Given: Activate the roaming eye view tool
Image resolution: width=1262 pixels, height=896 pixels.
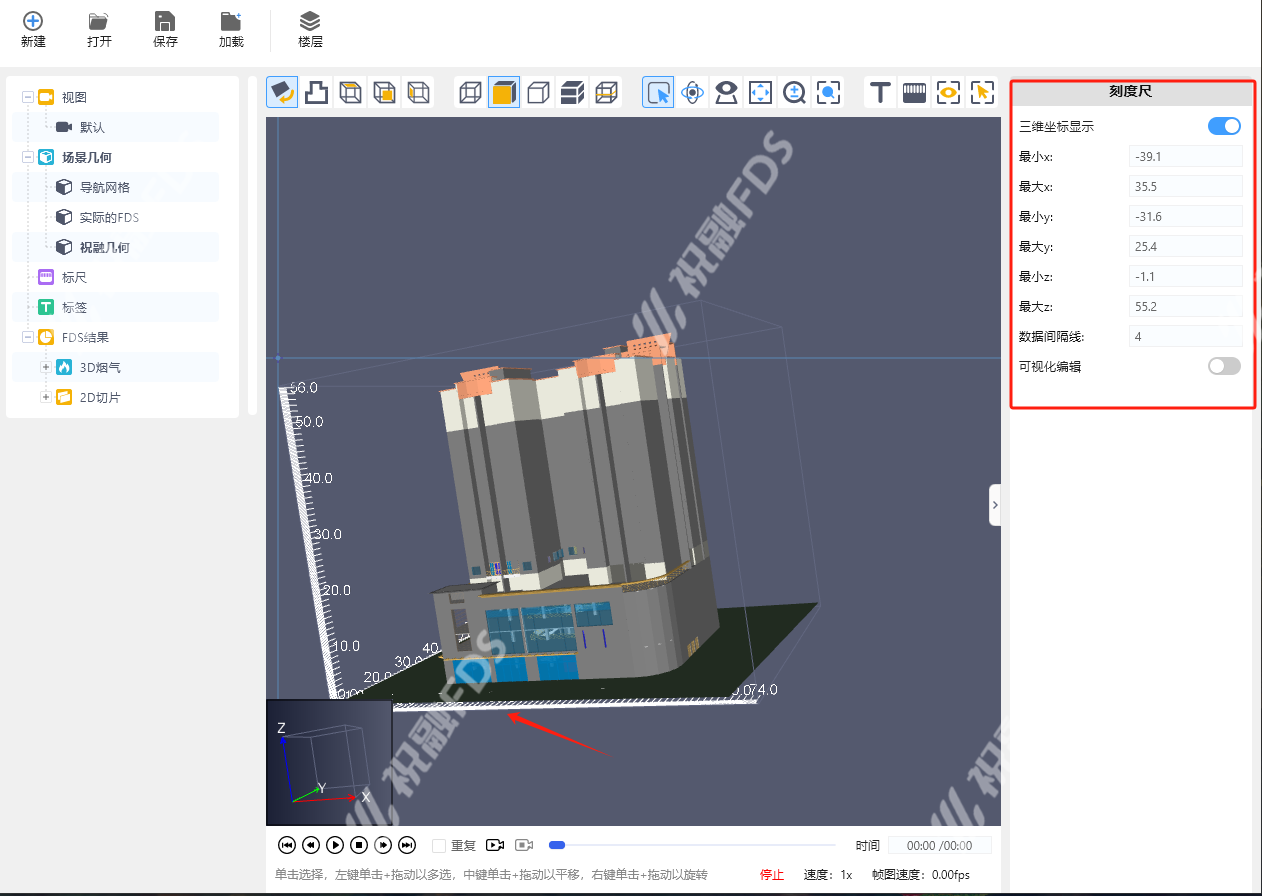Looking at the screenshot, I should click(x=726, y=93).
